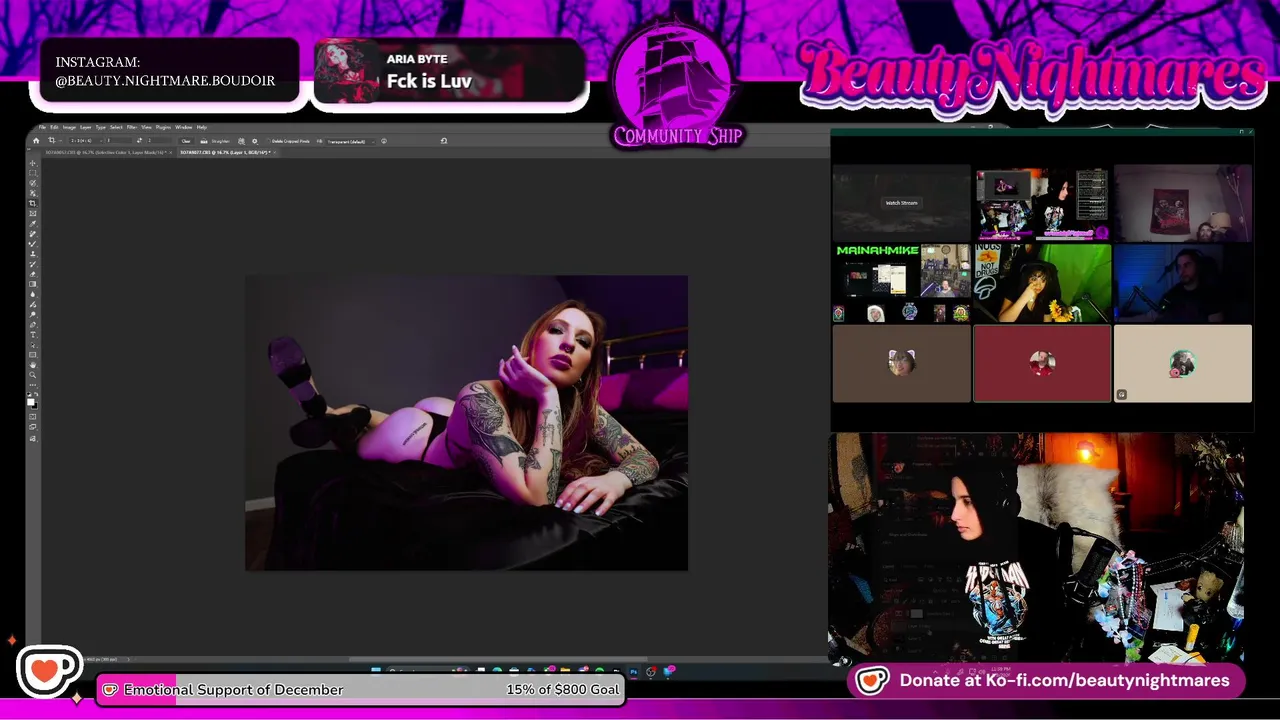Select the Object Selection tool
Viewport: 1280px width, 720px height.
(x=33, y=193)
